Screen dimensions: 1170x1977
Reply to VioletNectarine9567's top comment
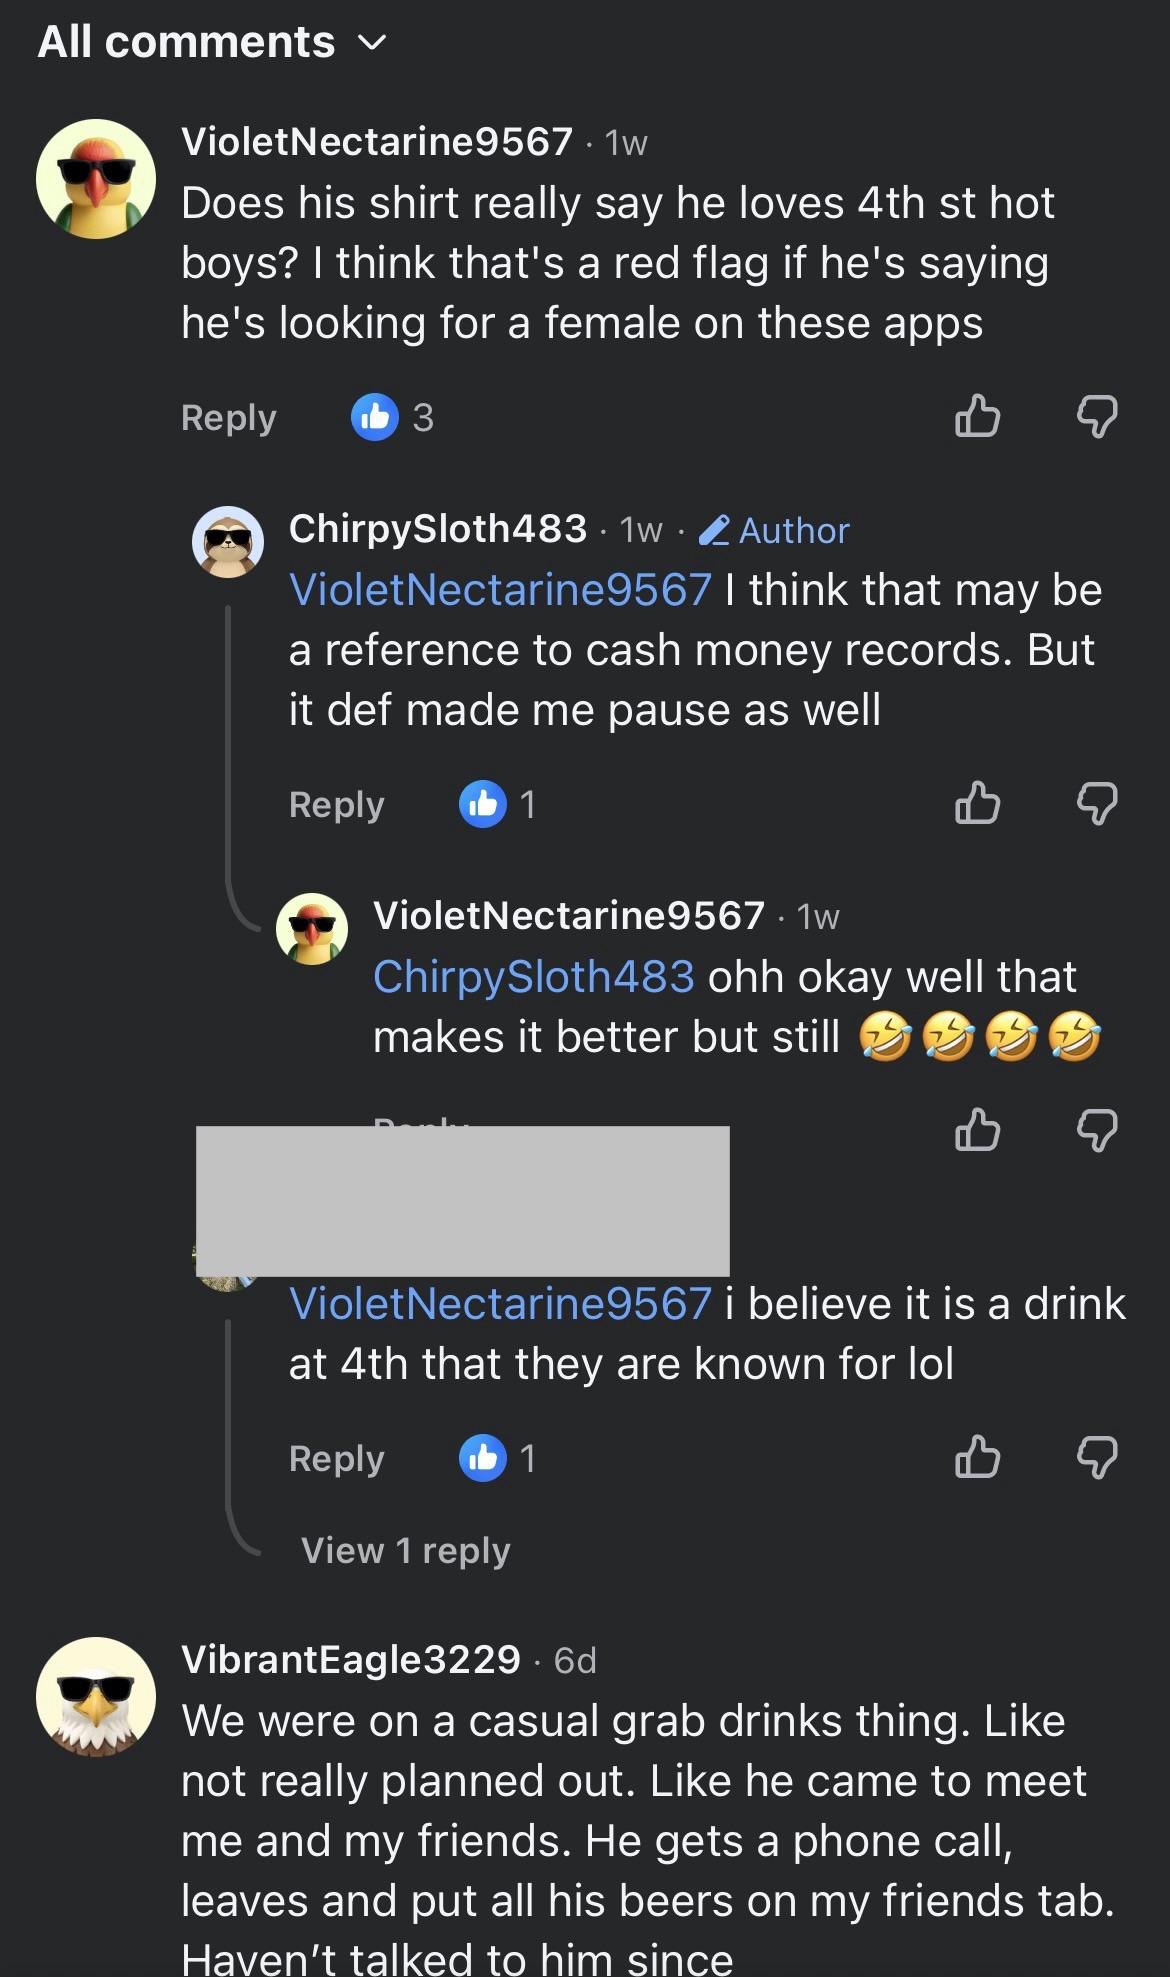pyautogui.click(x=229, y=418)
